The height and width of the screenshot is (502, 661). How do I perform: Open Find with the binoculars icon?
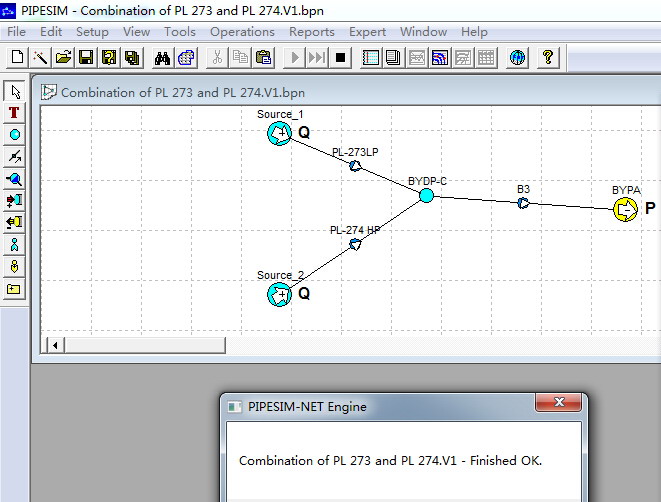162,57
